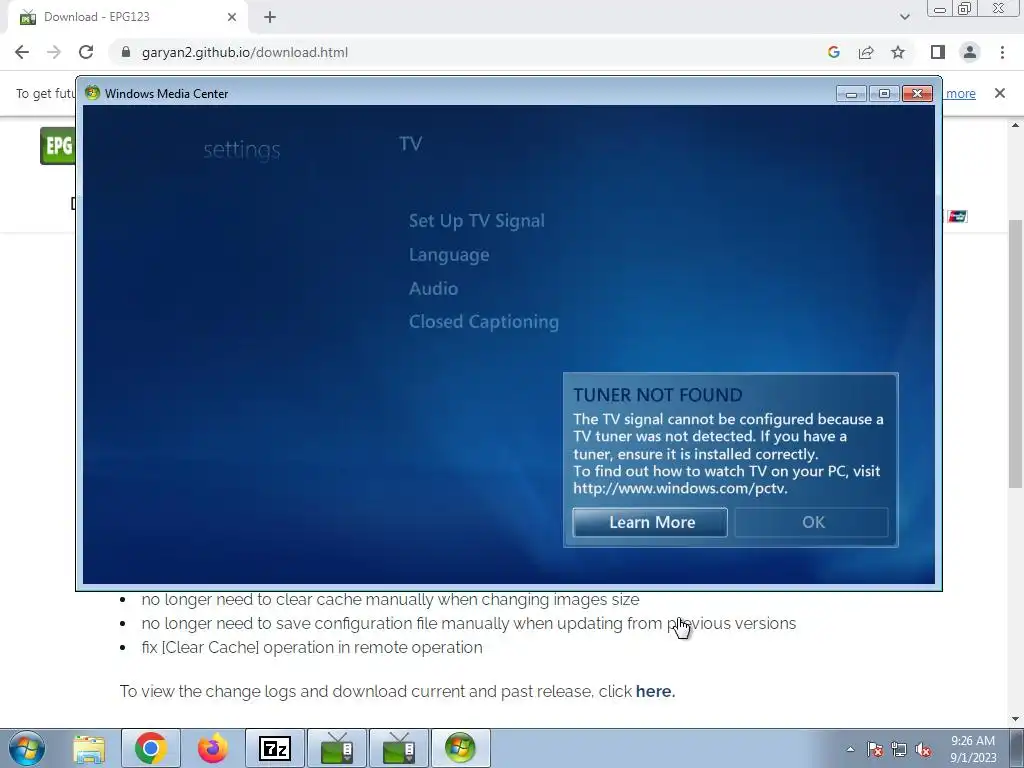Toggle Chrome side panel icon
The height and width of the screenshot is (768, 1024).
938,52
